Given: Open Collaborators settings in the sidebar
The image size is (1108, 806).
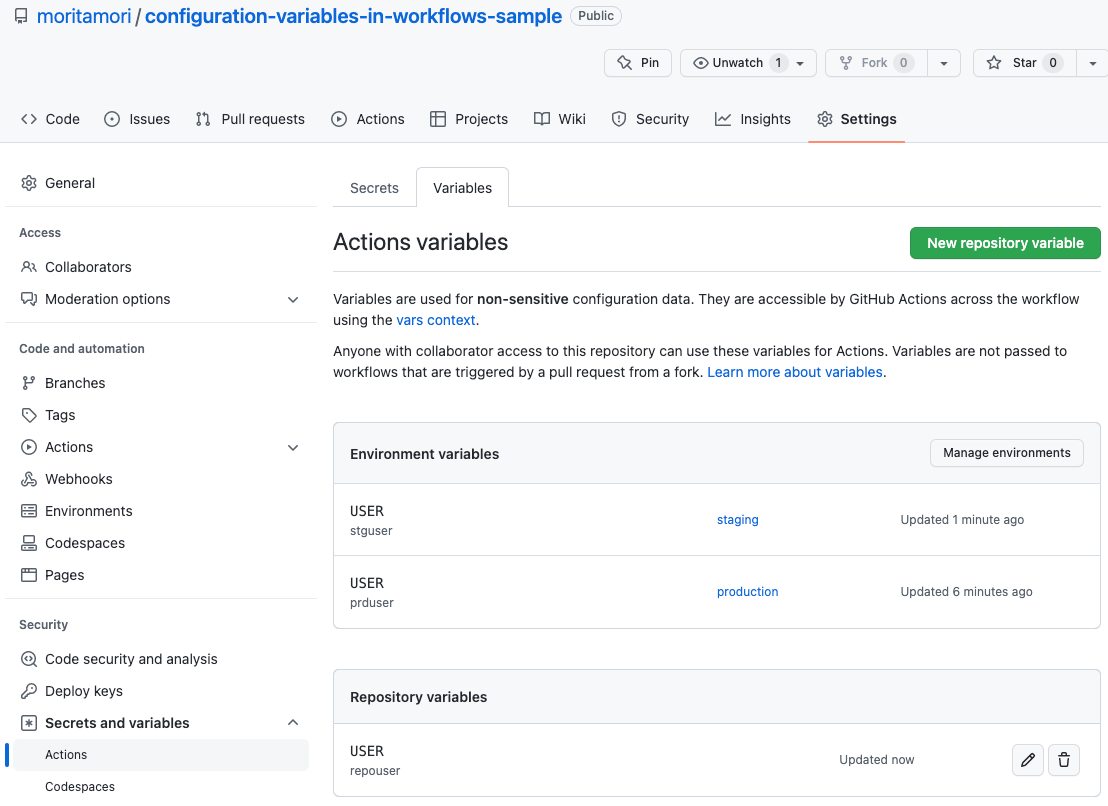Looking at the screenshot, I should 88,266.
